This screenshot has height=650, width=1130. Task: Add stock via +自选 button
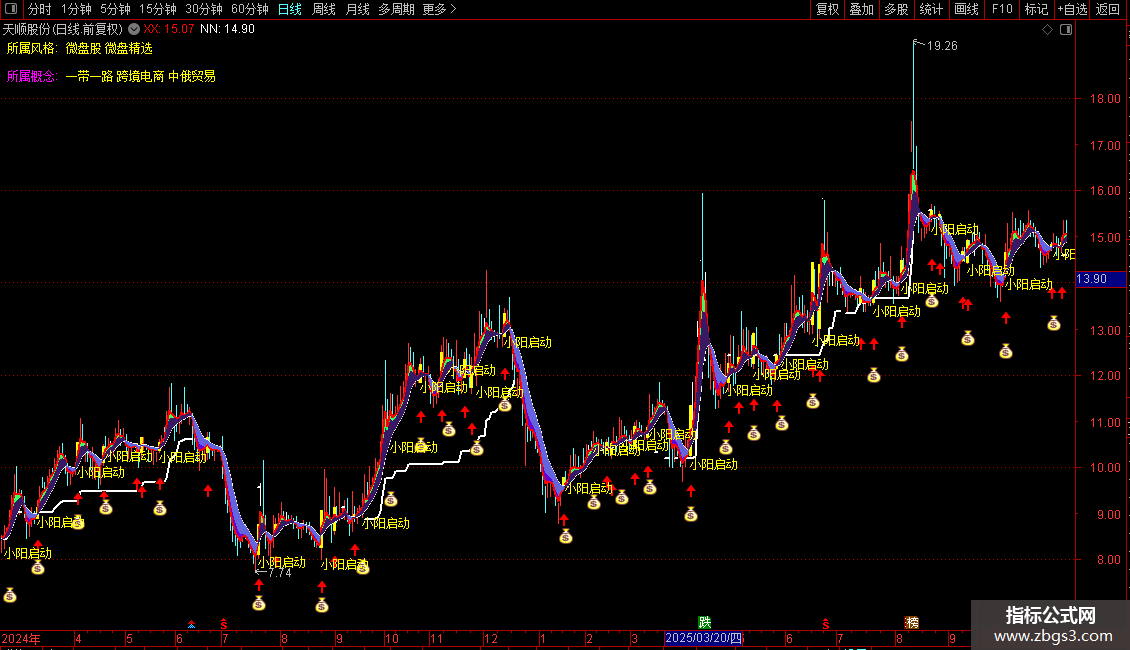1072,9
